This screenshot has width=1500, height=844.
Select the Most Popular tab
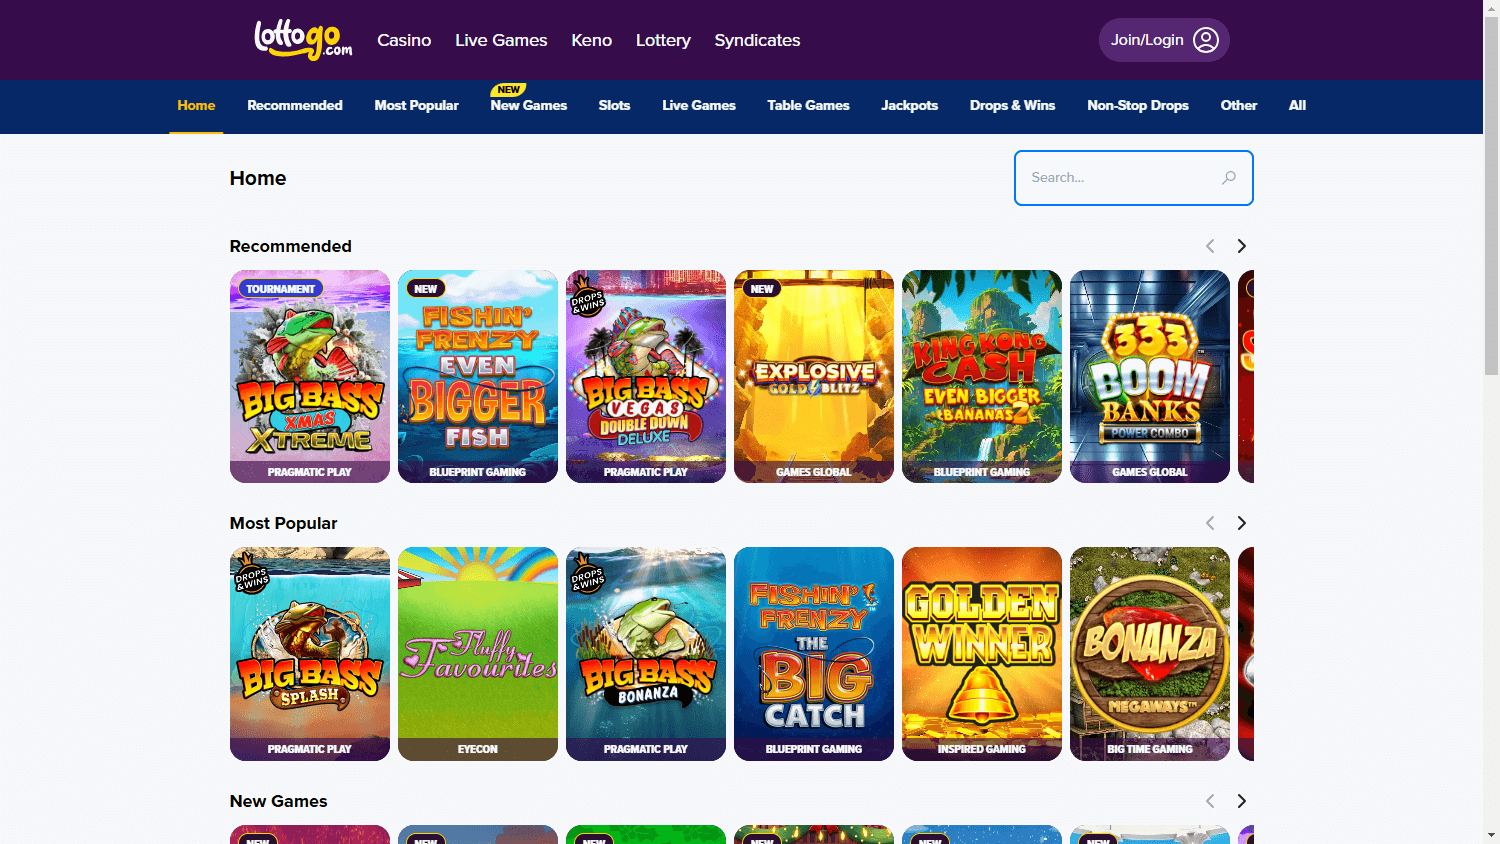click(x=417, y=105)
